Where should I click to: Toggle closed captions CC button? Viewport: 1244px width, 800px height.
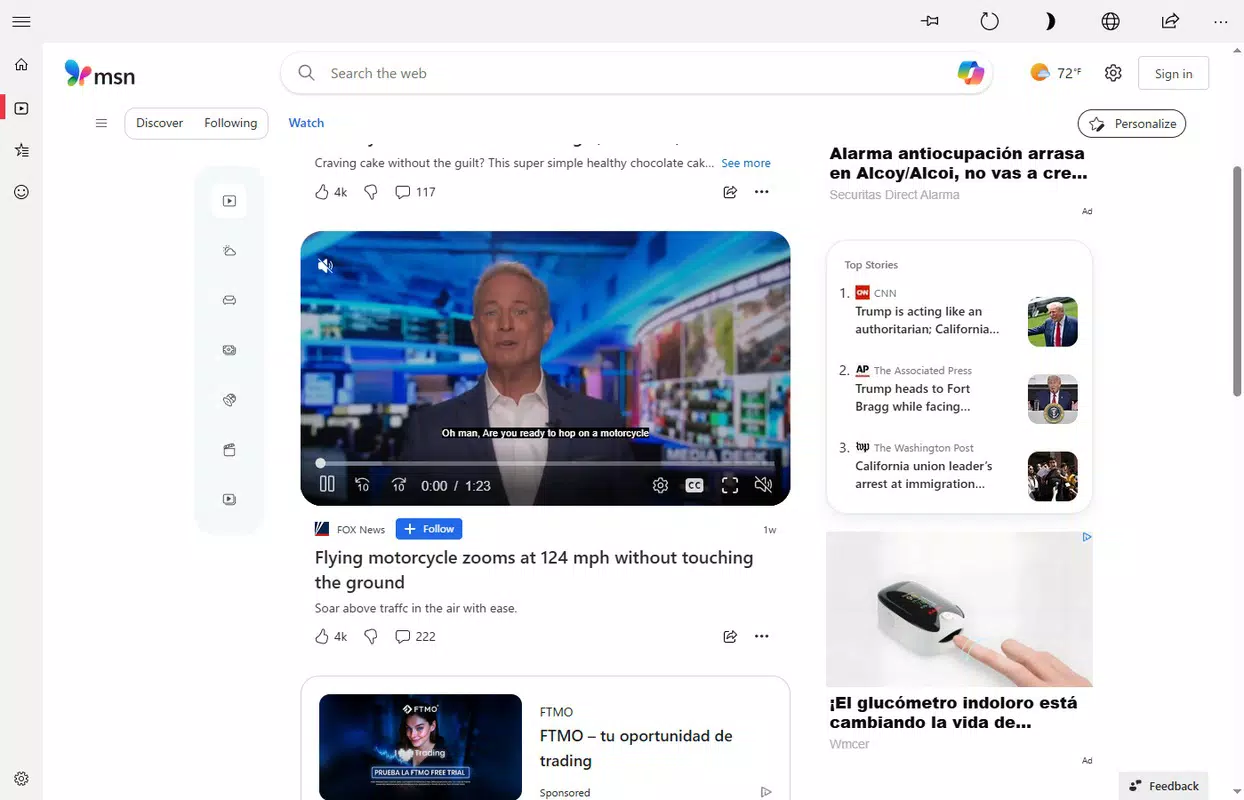(695, 485)
